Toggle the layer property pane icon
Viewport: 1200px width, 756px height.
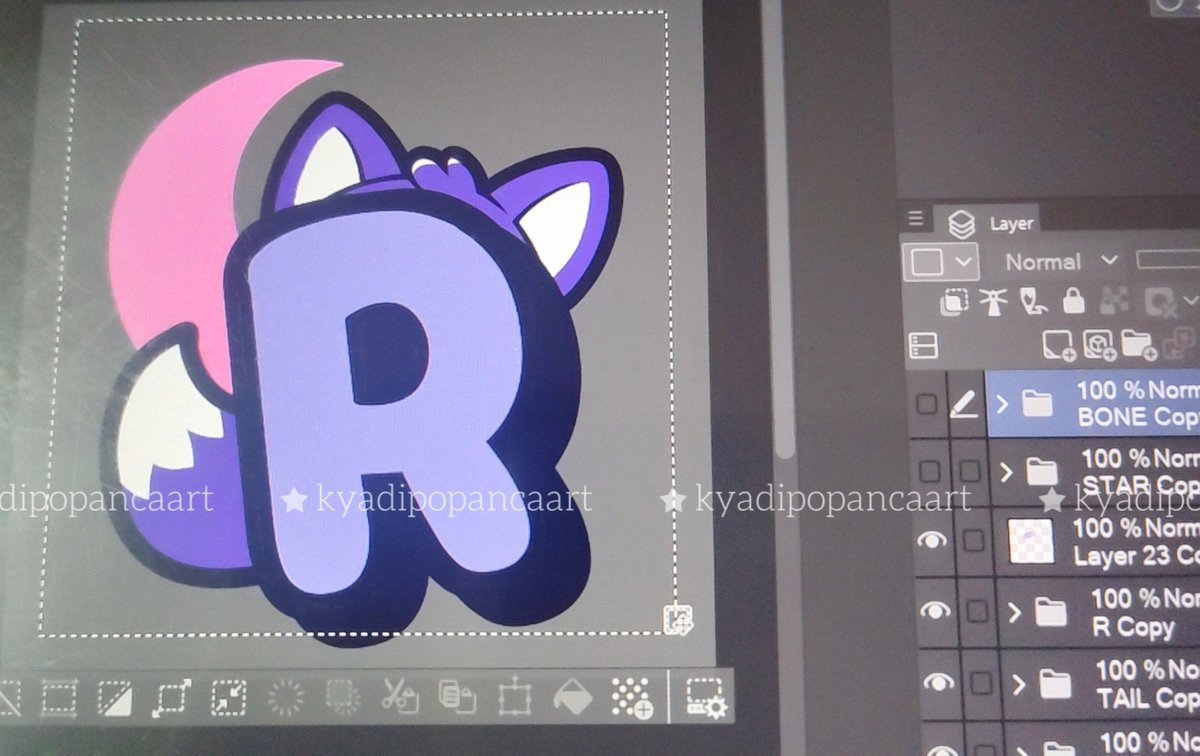pos(923,346)
